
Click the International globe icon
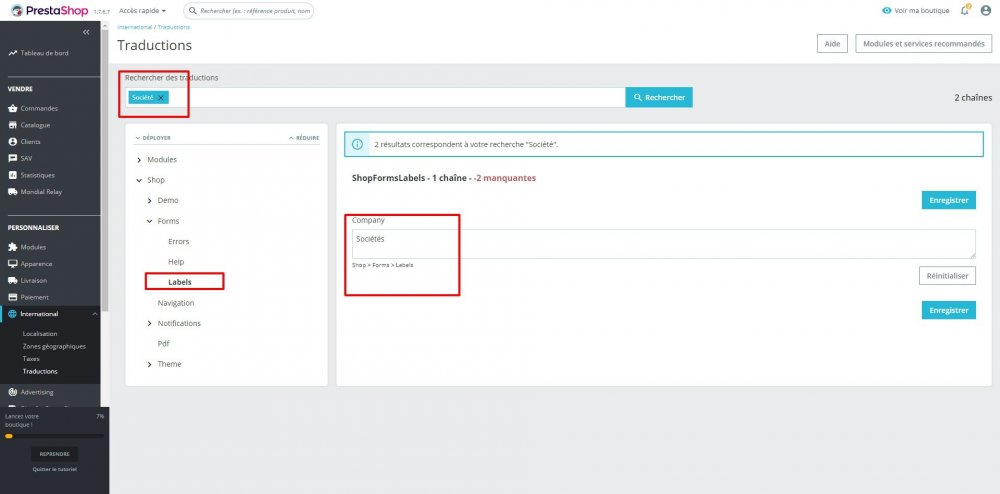pos(12,314)
